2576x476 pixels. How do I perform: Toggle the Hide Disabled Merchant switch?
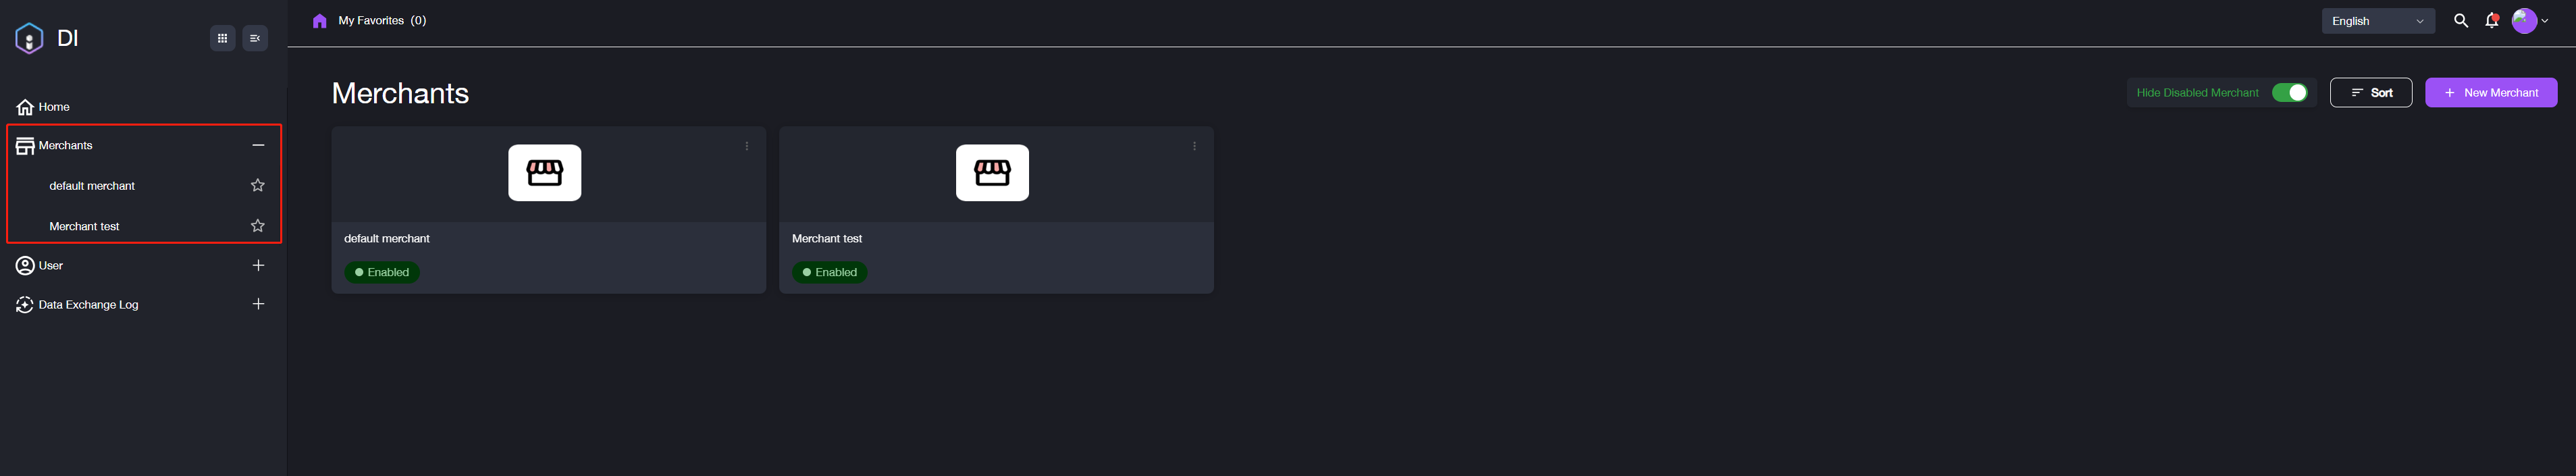pos(2289,93)
